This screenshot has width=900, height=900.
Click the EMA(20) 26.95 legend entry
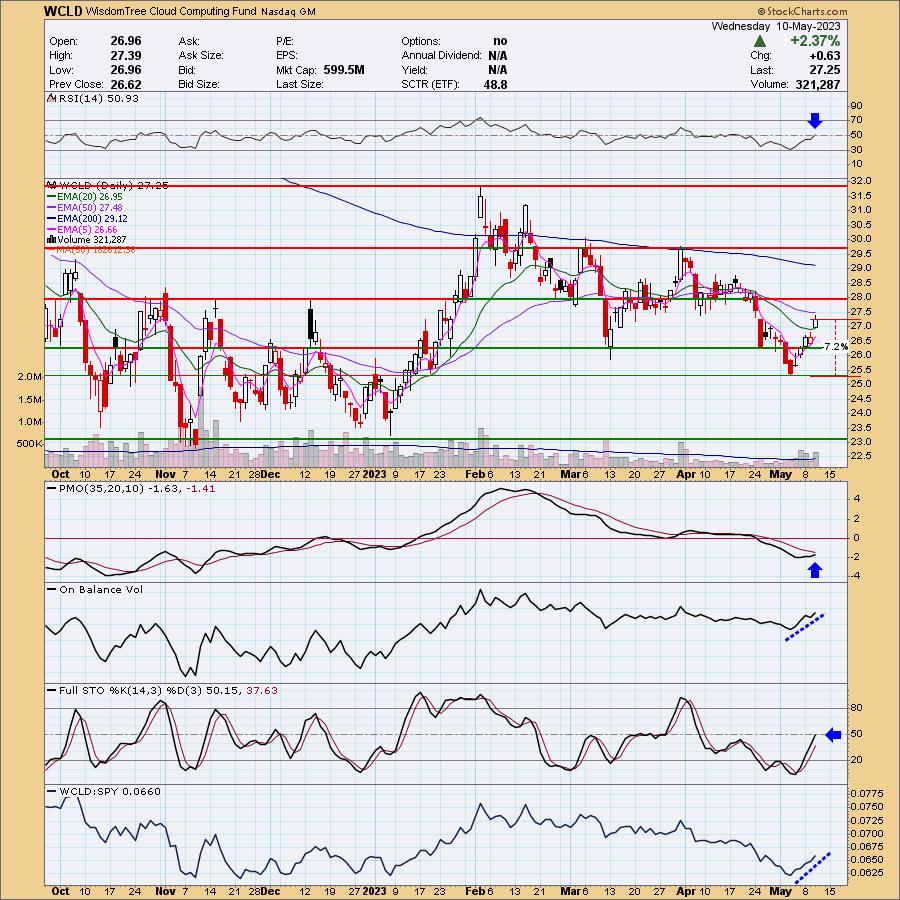pos(90,197)
